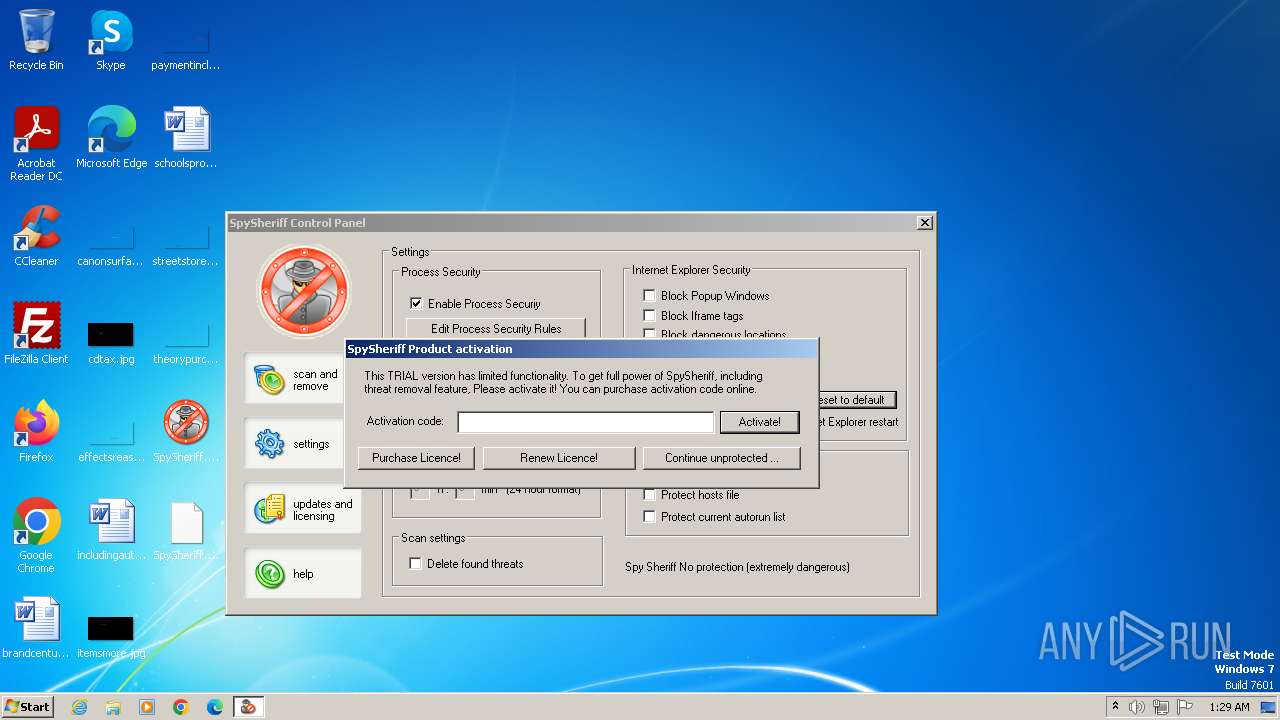Select Microsoft Edge desktop shortcut
Image resolution: width=1280 pixels, height=720 pixels.
[x=111, y=138]
